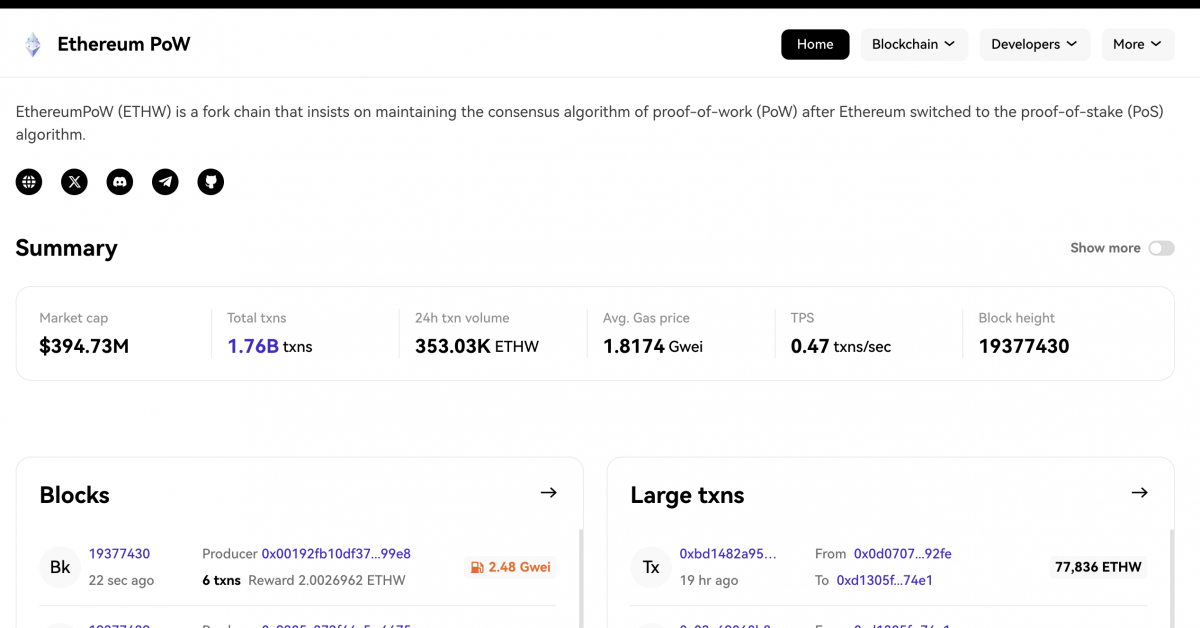Viewport: 1200px width, 628px height.
Task: Click producer address 0x00192fb10df37...99e8
Action: [x=334, y=553]
